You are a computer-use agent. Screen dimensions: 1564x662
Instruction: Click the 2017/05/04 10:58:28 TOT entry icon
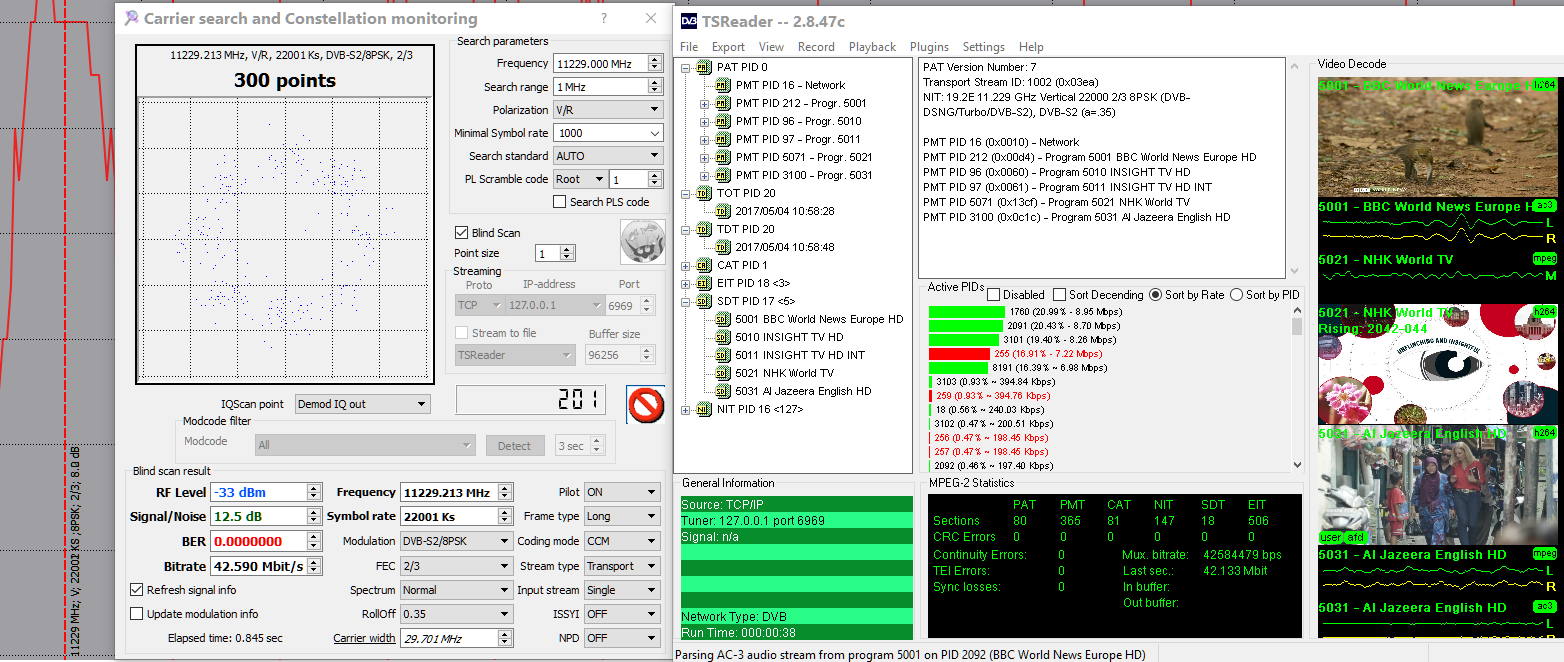coord(723,211)
